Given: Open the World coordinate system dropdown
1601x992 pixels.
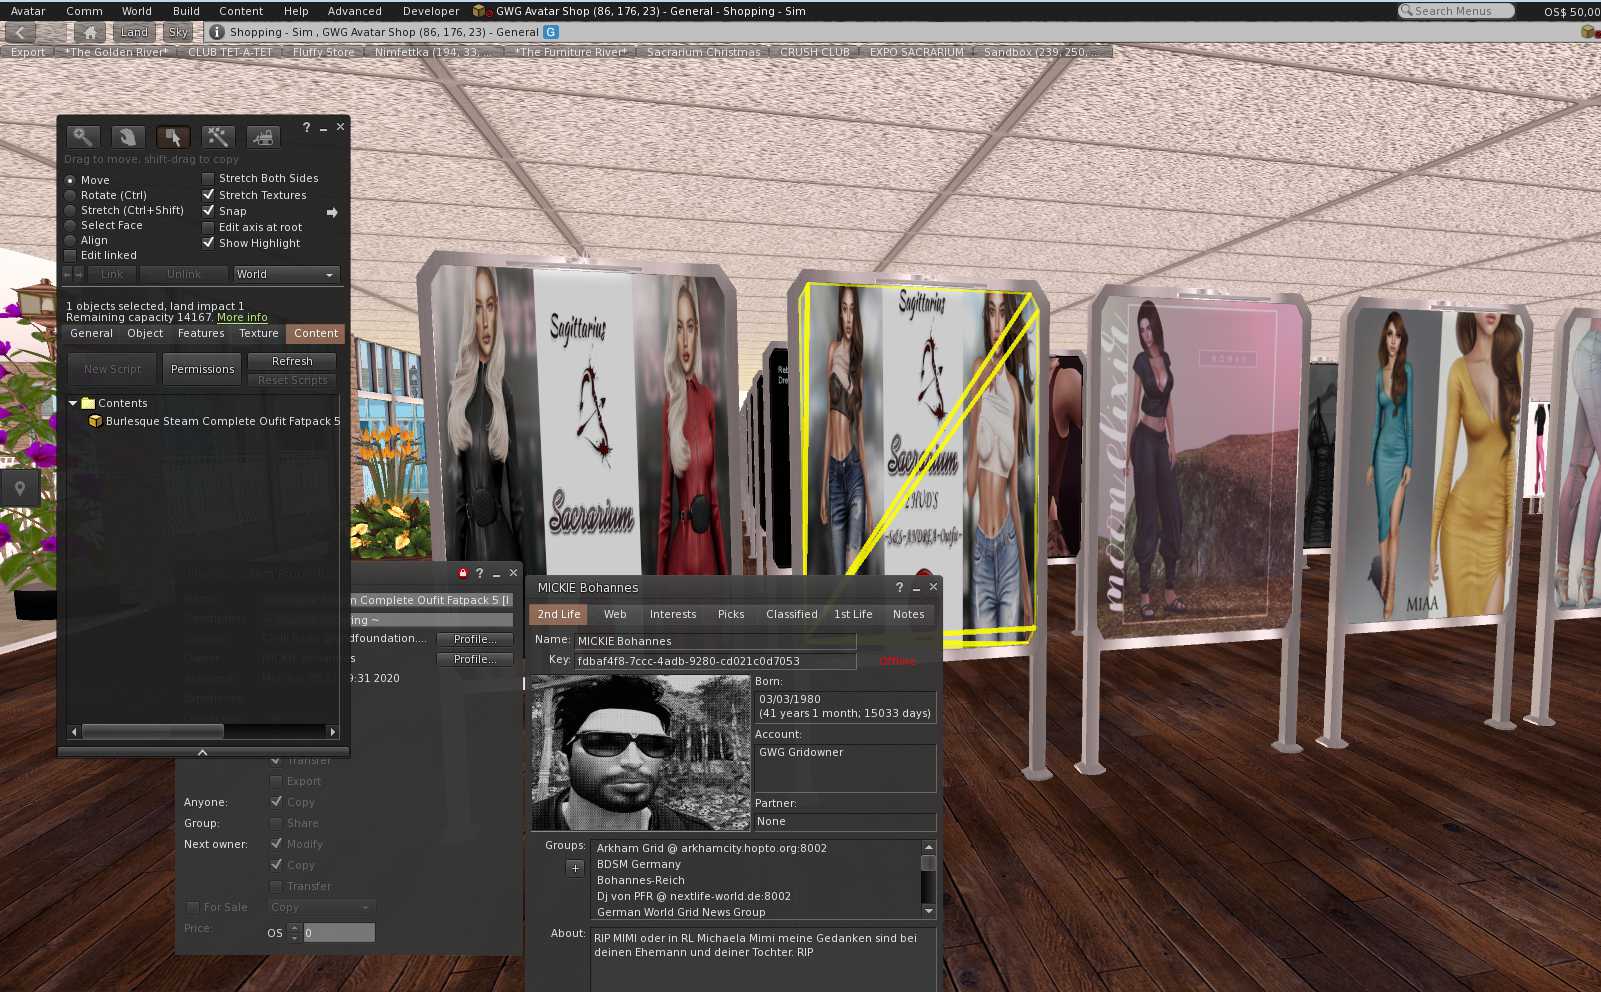Looking at the screenshot, I should pos(286,274).
